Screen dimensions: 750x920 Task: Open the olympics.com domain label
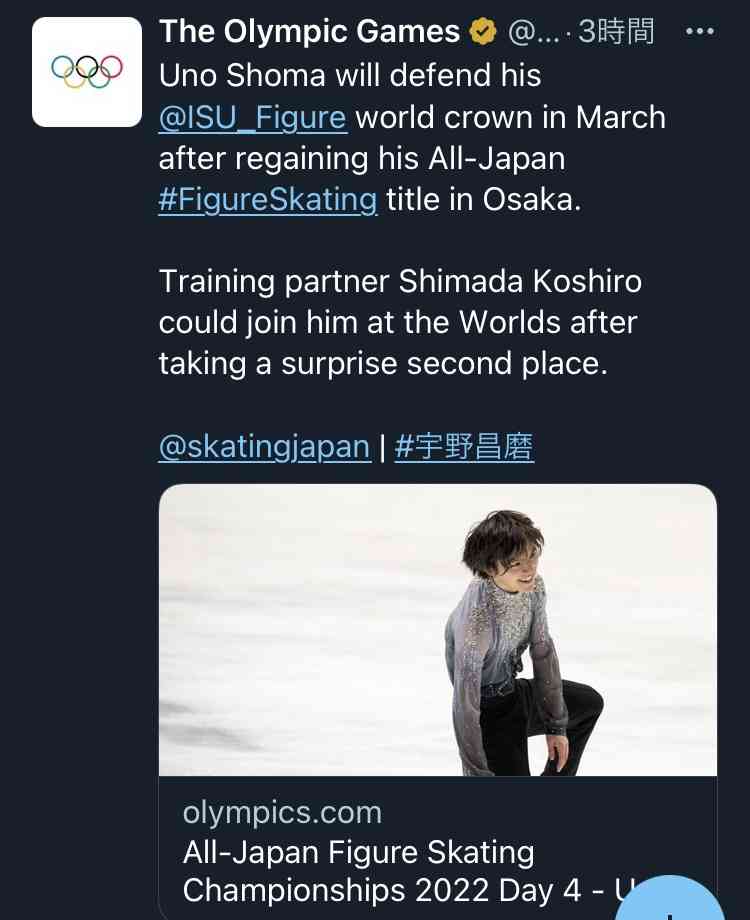(282, 813)
